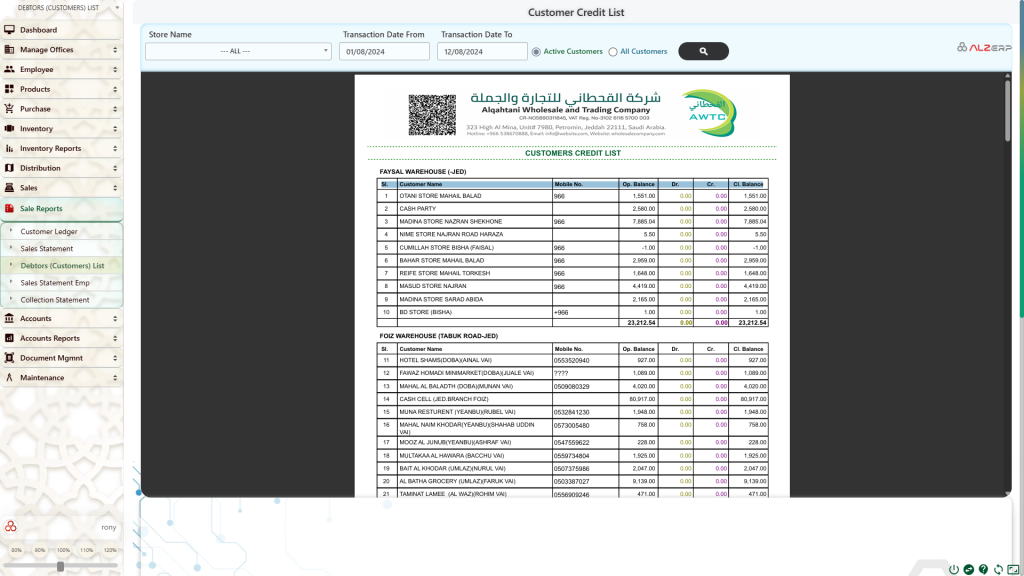Open the help question mark icon
Image resolution: width=1024 pixels, height=576 pixels.
(x=984, y=569)
